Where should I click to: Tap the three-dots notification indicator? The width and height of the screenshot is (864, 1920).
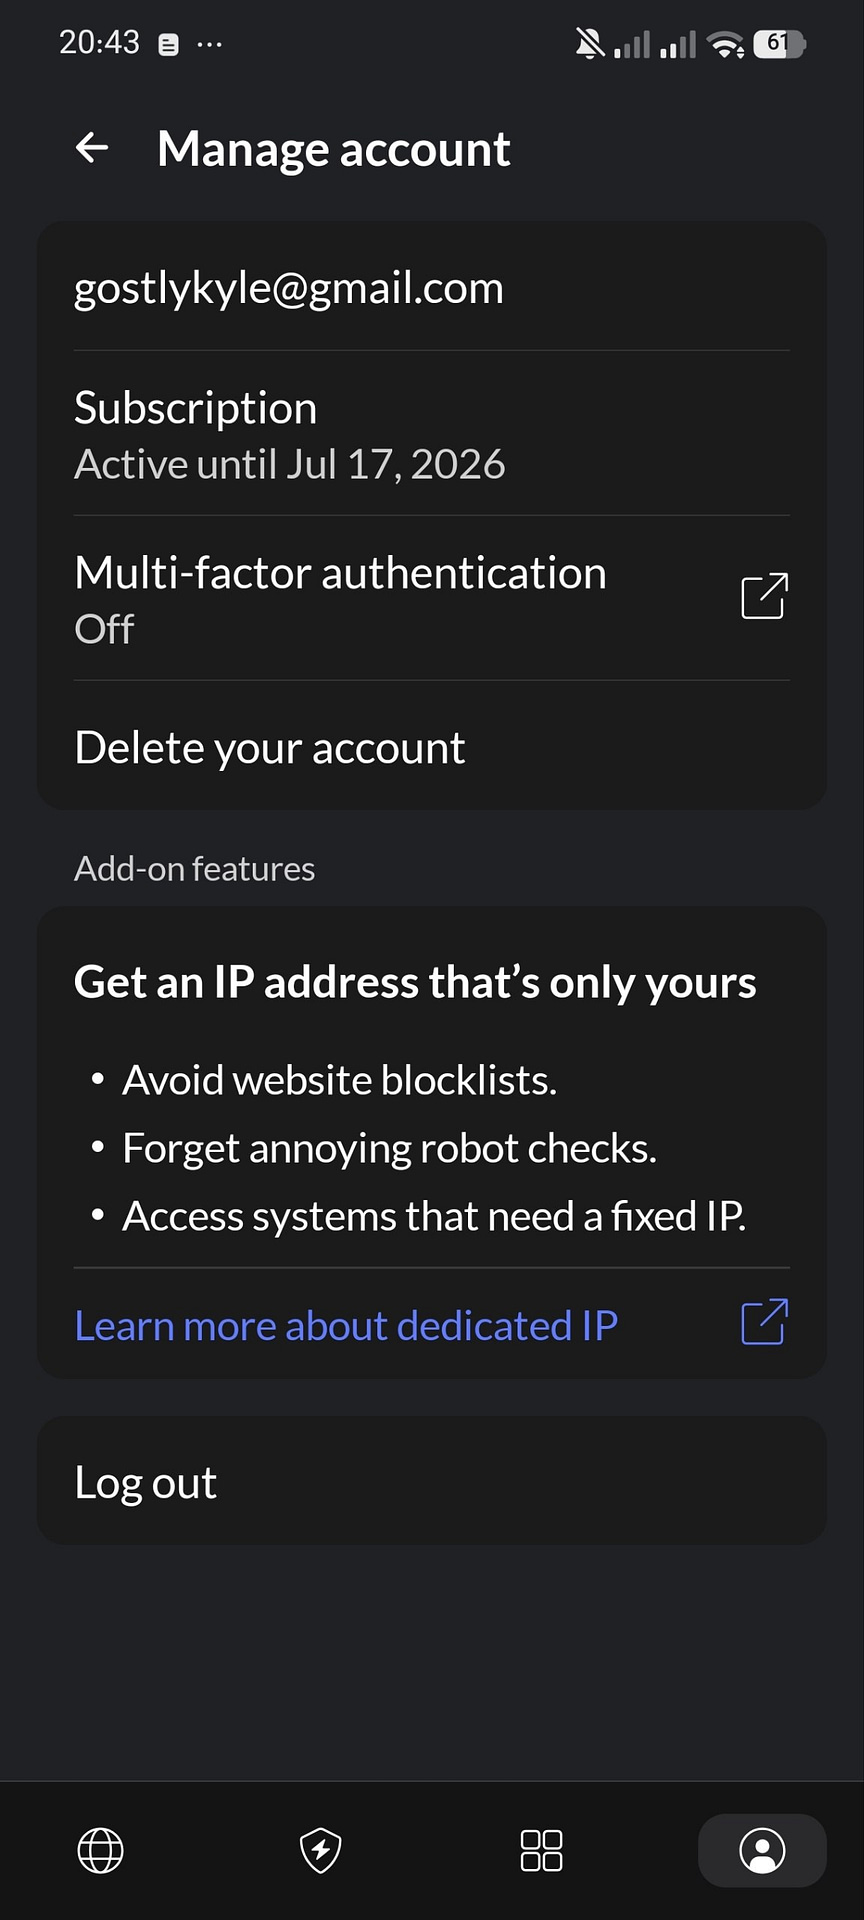click(210, 44)
